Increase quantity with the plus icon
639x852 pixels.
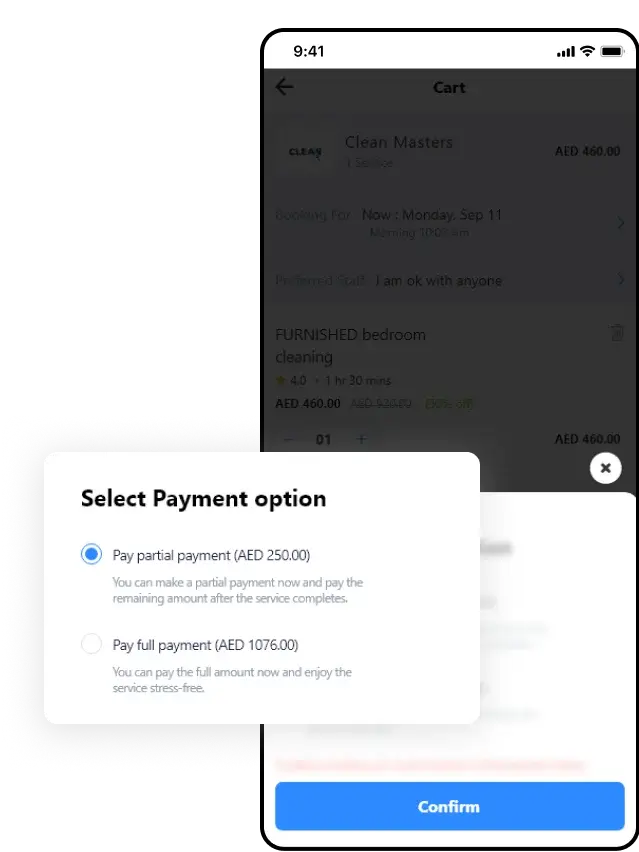[x=361, y=439]
